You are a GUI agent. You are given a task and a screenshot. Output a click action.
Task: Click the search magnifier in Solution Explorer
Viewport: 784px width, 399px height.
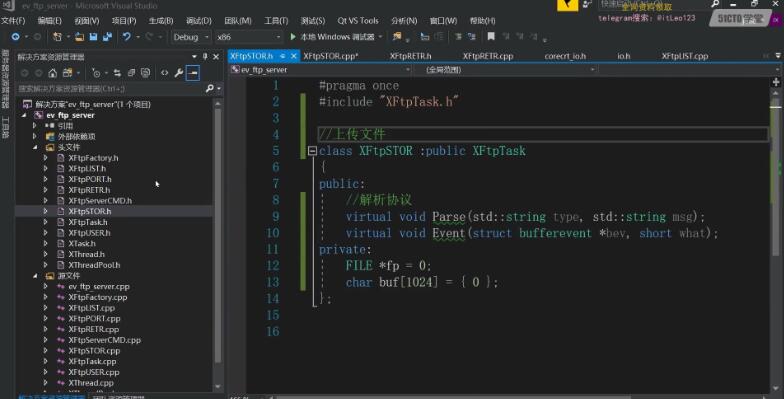[x=210, y=88]
